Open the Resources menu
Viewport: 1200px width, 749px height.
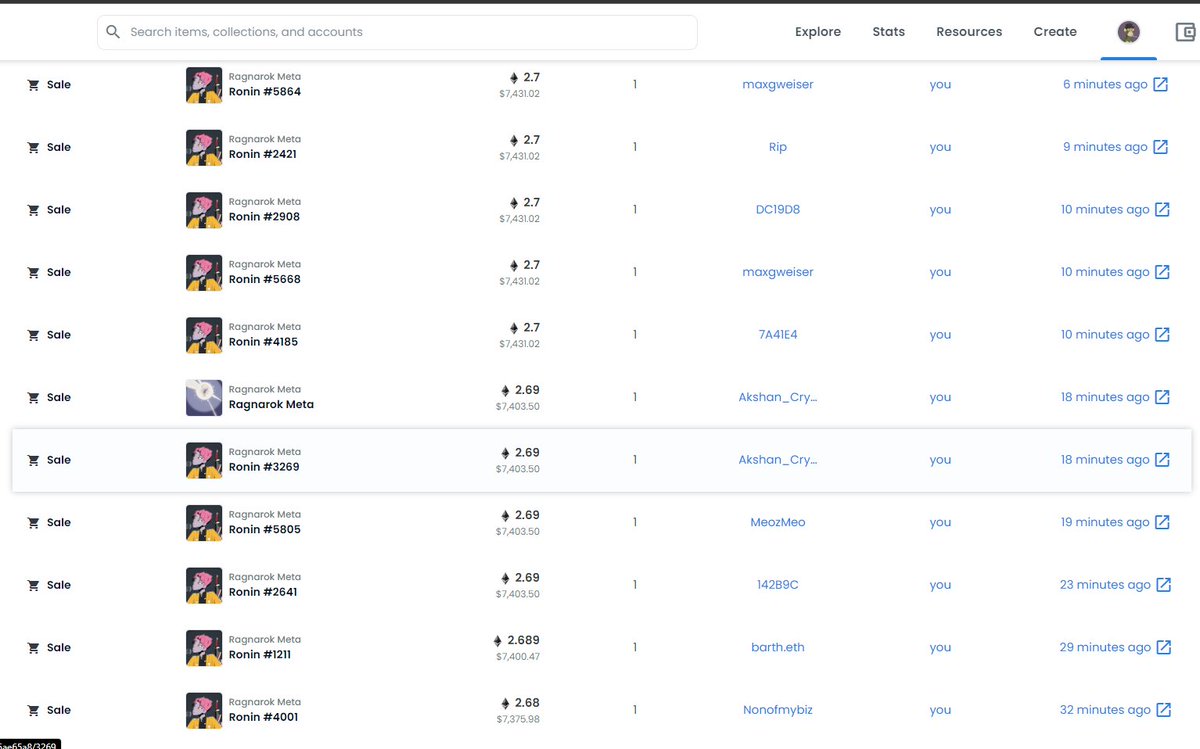969,32
